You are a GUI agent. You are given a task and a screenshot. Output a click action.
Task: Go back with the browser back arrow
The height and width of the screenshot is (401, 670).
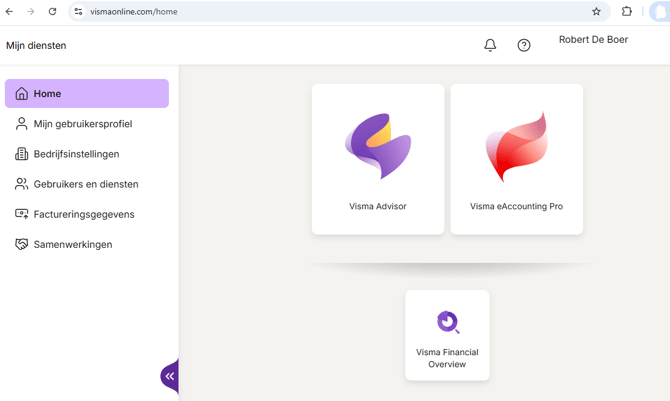(9, 12)
